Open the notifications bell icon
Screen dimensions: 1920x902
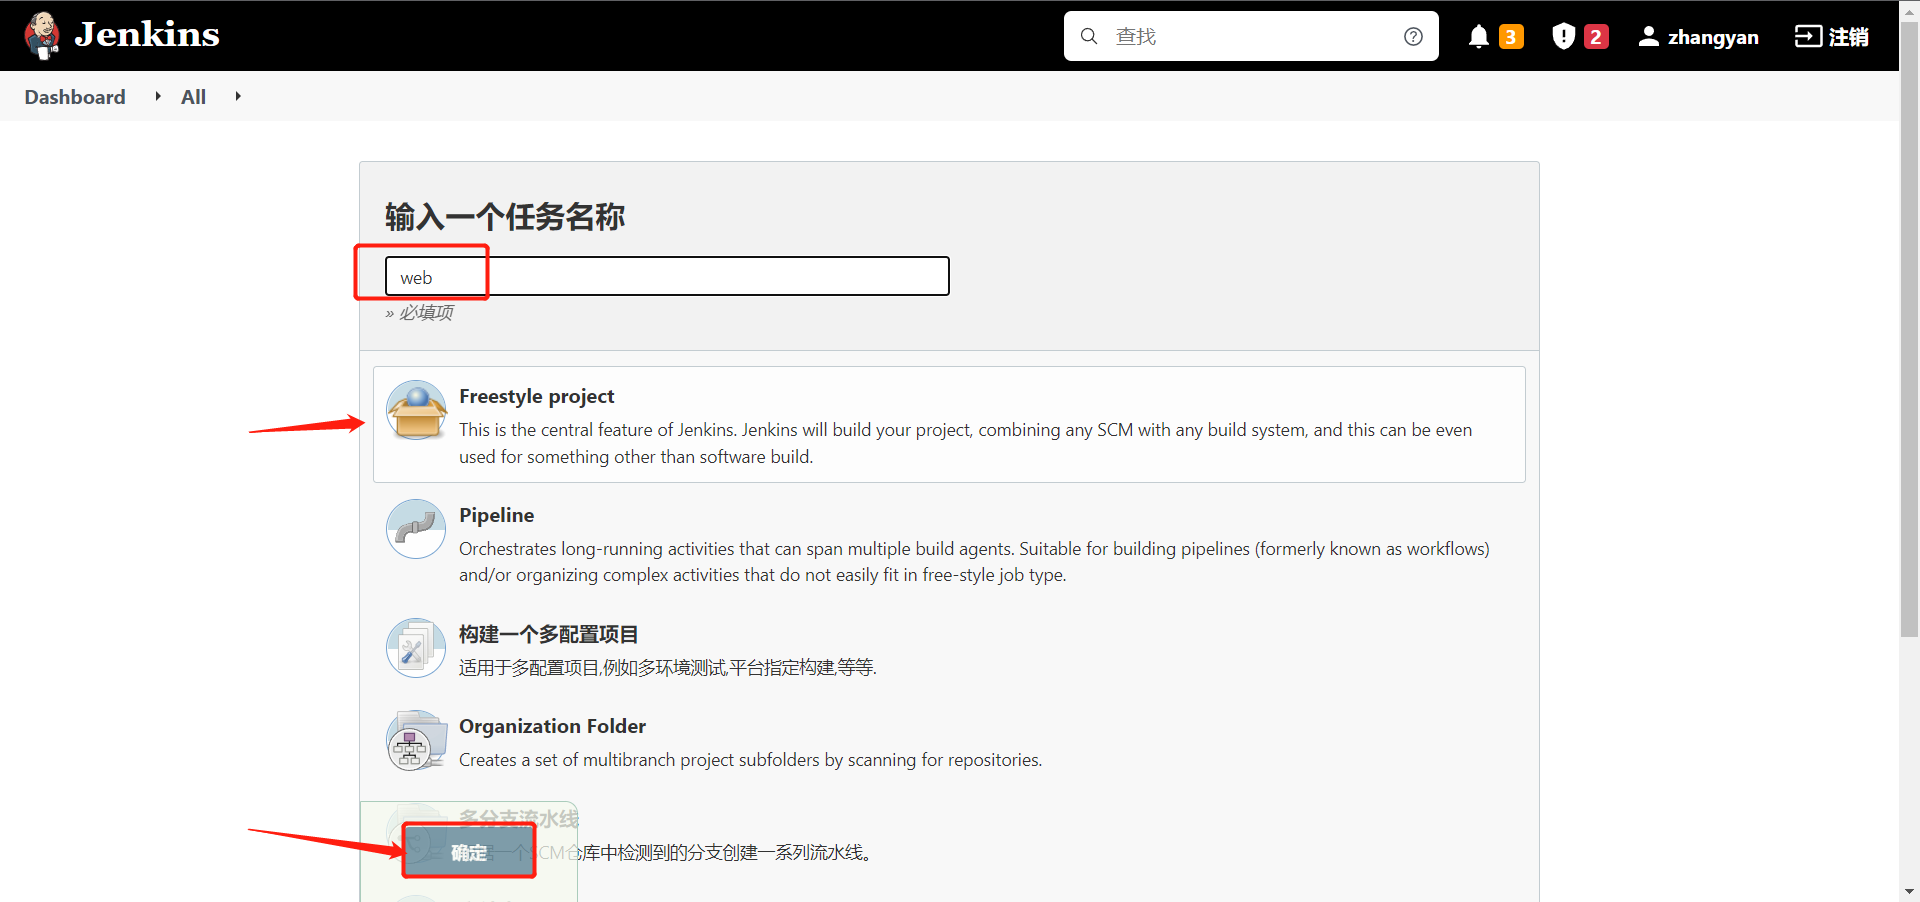(x=1479, y=37)
